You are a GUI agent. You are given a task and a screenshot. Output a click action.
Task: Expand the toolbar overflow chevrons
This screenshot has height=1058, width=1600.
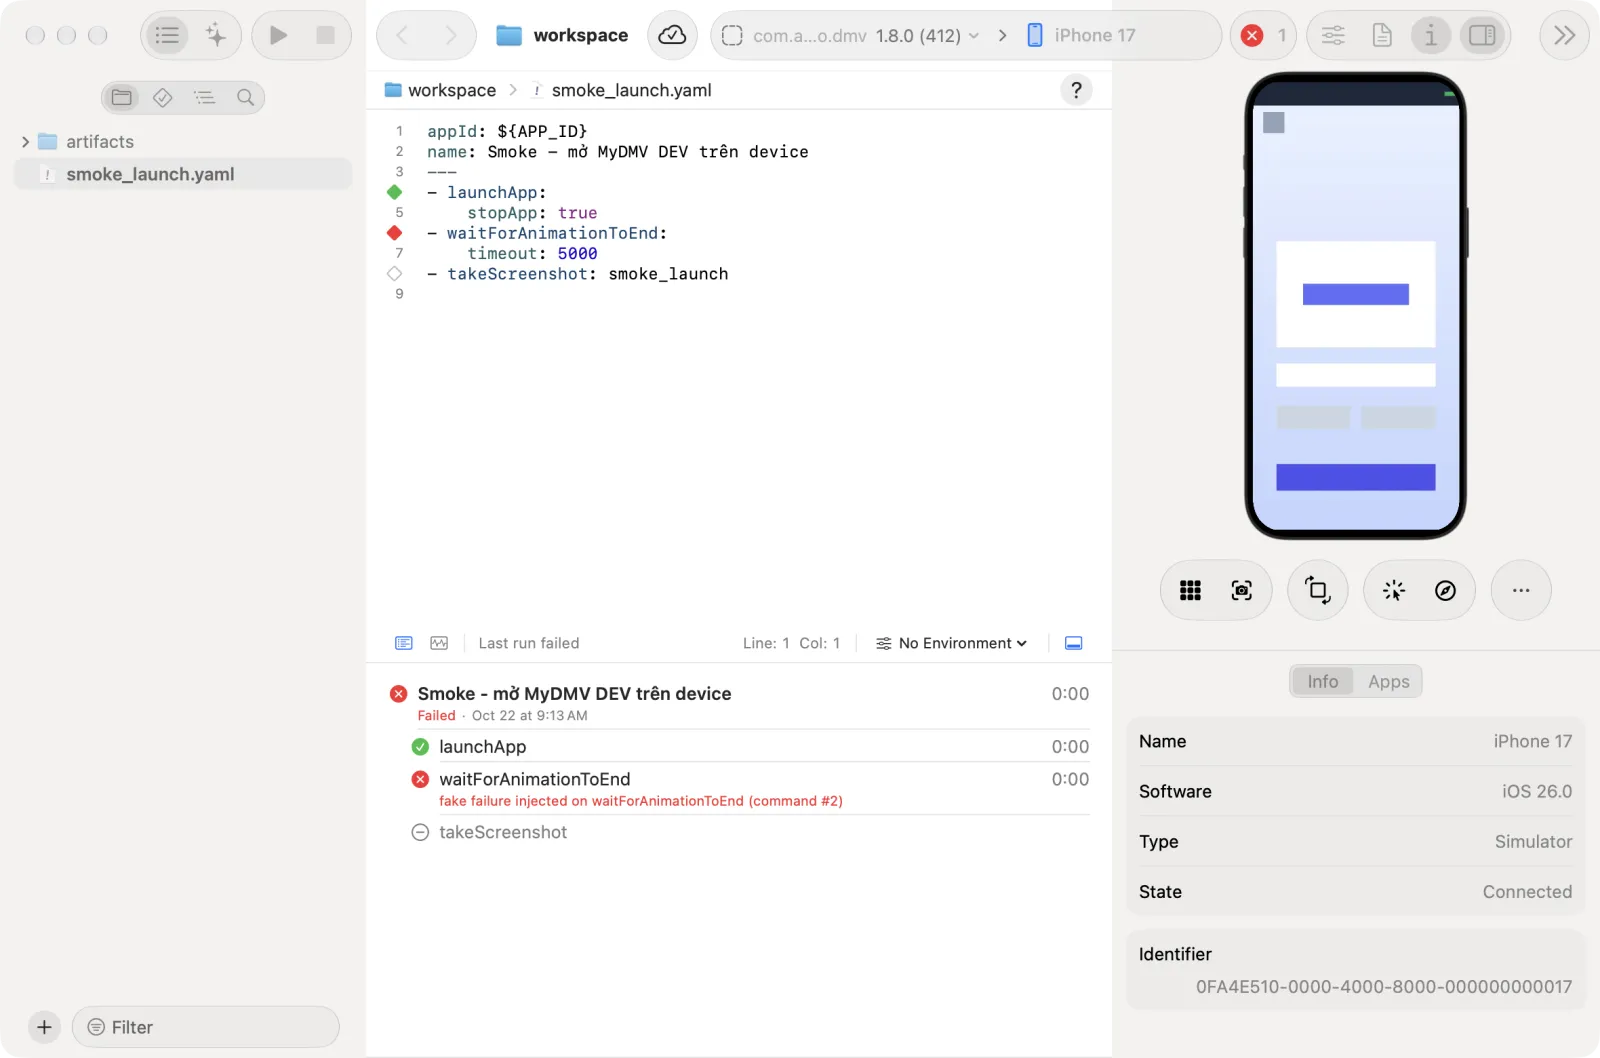coord(1564,35)
